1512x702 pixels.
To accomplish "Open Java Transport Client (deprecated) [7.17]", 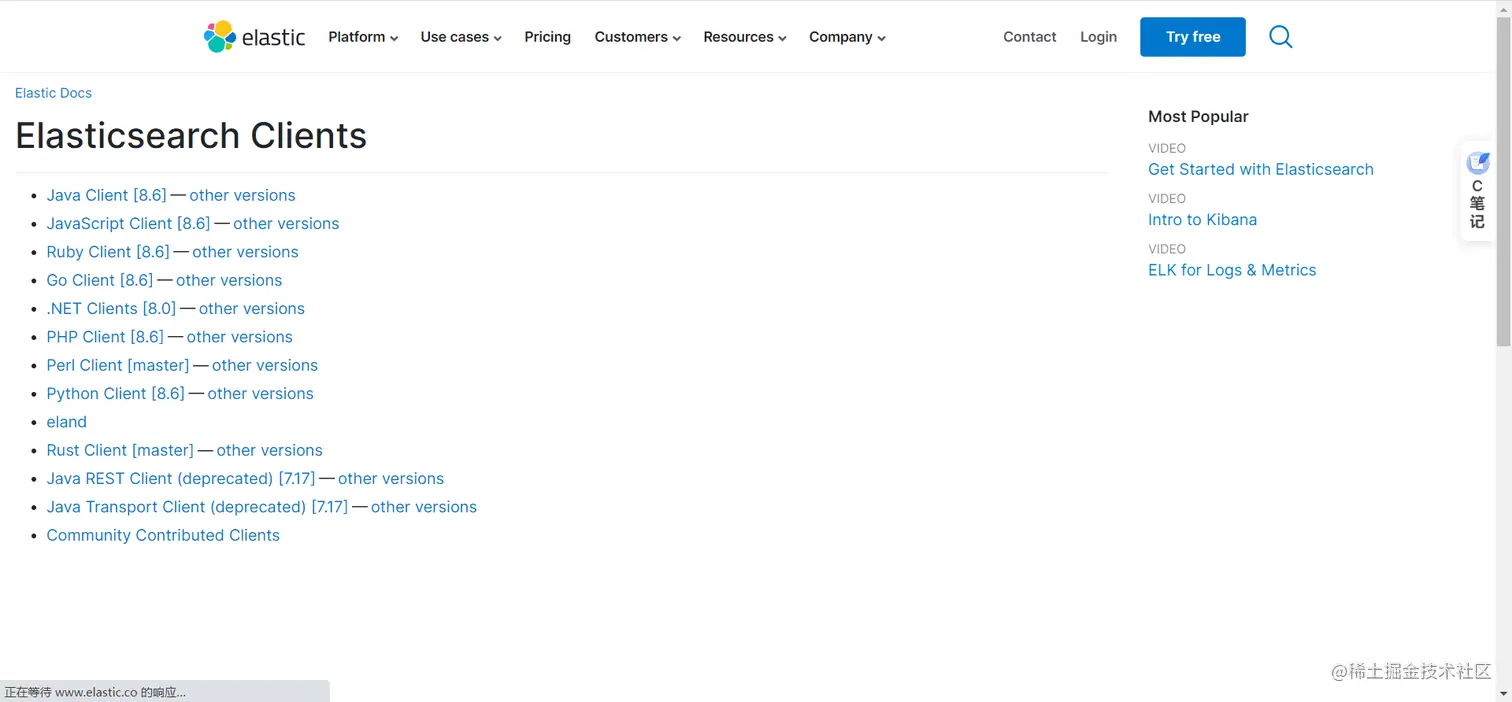I will tap(197, 507).
